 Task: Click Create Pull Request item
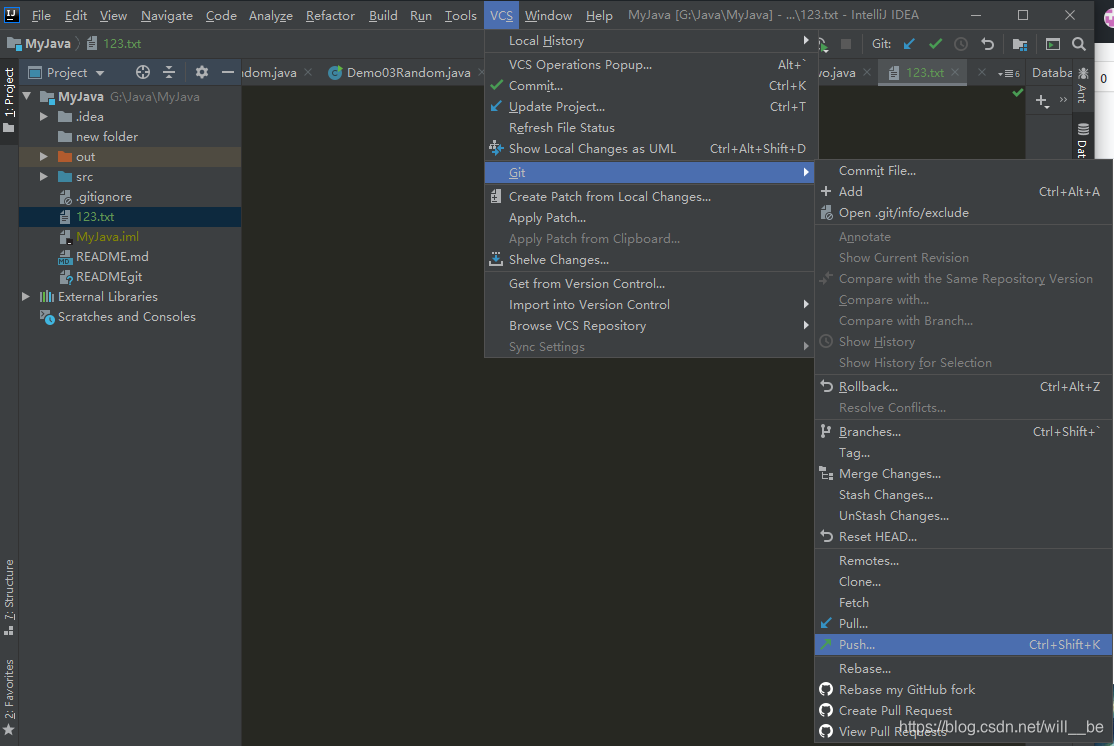coord(963,710)
